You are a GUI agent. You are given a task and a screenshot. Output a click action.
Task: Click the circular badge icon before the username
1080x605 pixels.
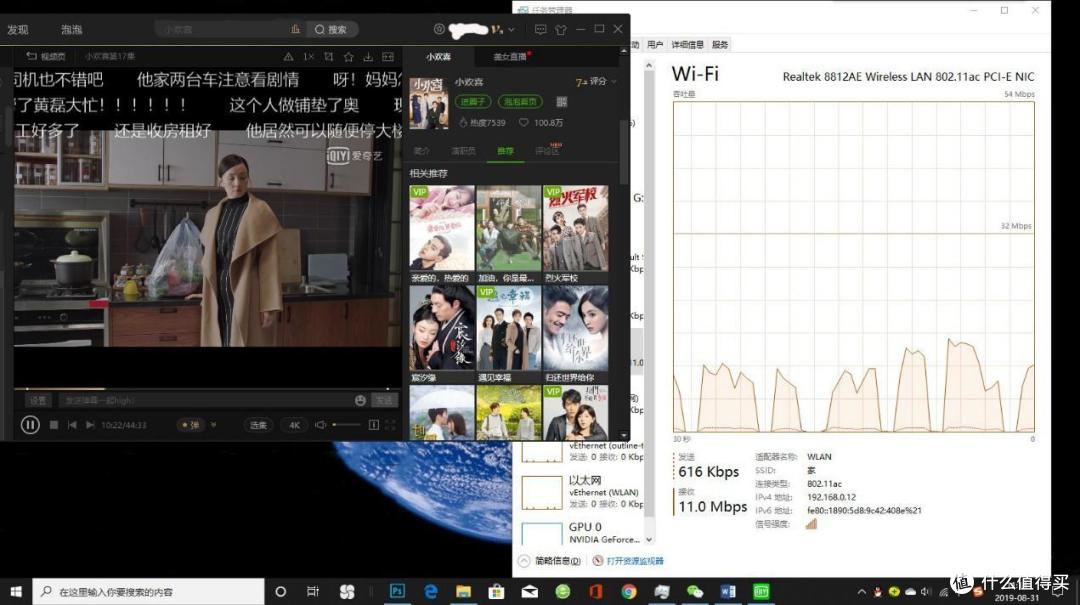click(439, 29)
